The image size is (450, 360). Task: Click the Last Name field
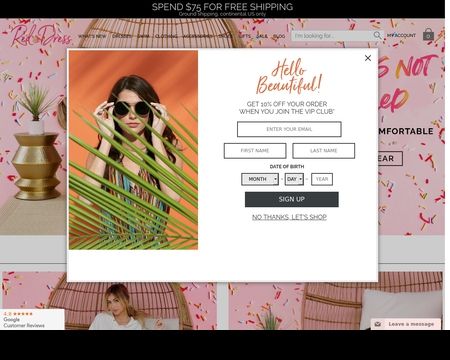pyautogui.click(x=324, y=151)
